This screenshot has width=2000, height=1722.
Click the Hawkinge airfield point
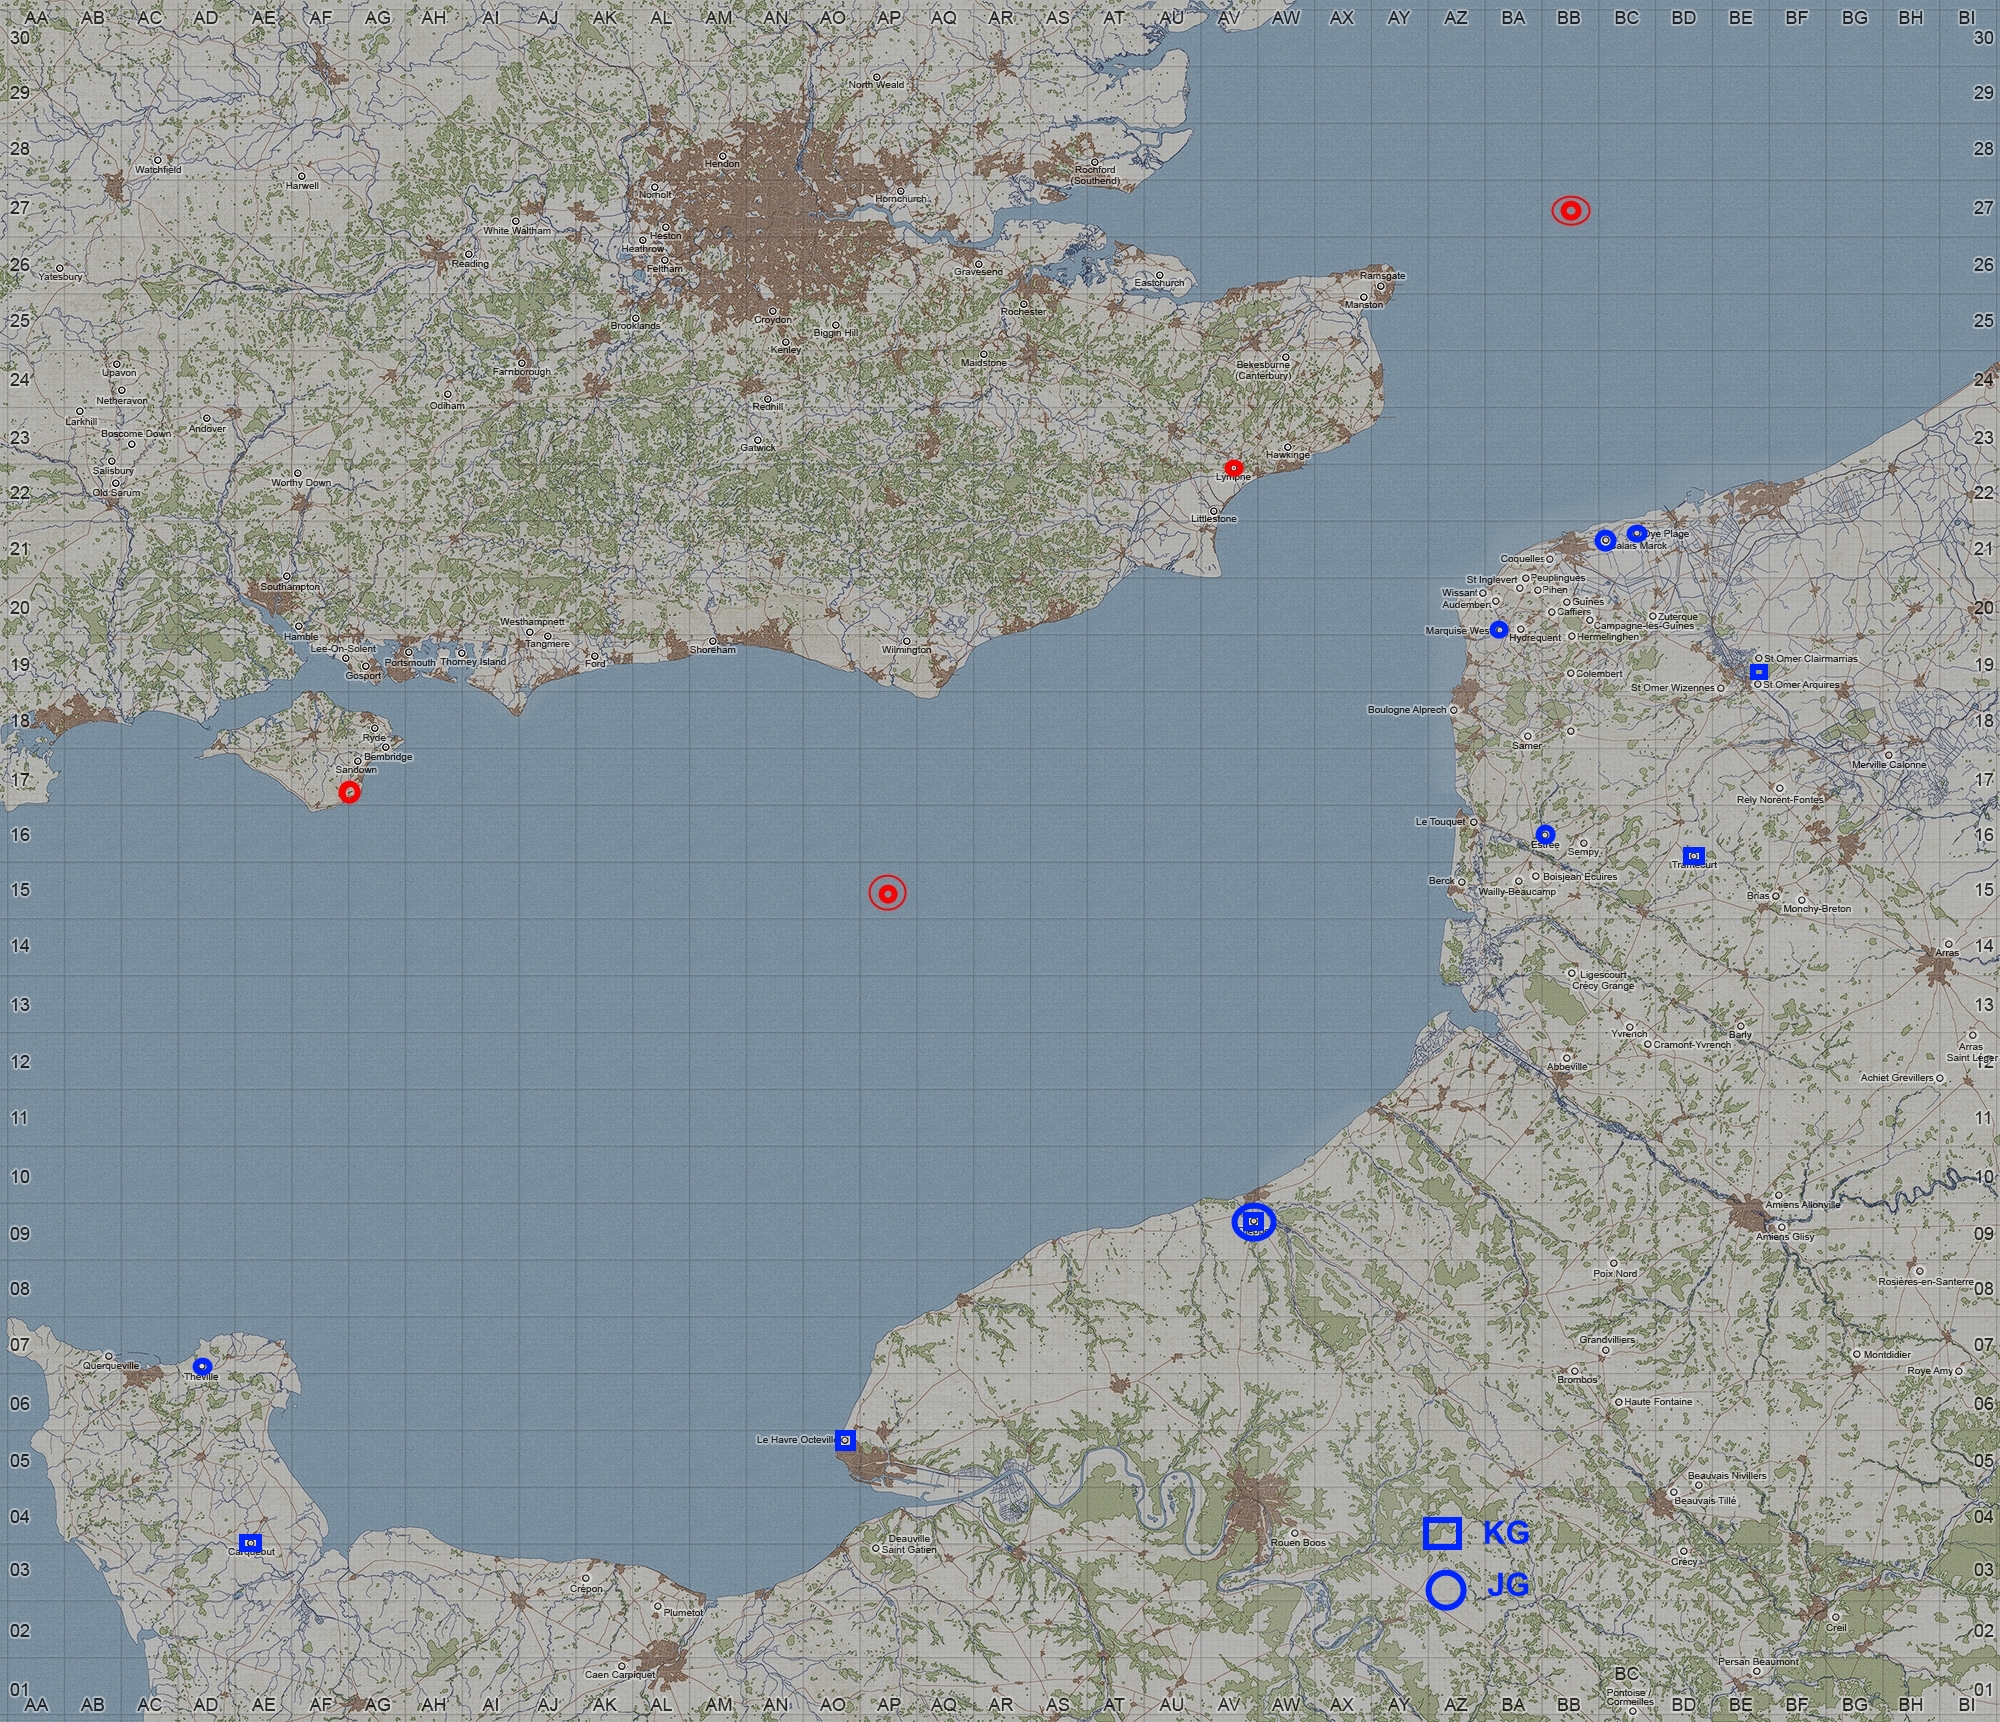pos(1288,447)
